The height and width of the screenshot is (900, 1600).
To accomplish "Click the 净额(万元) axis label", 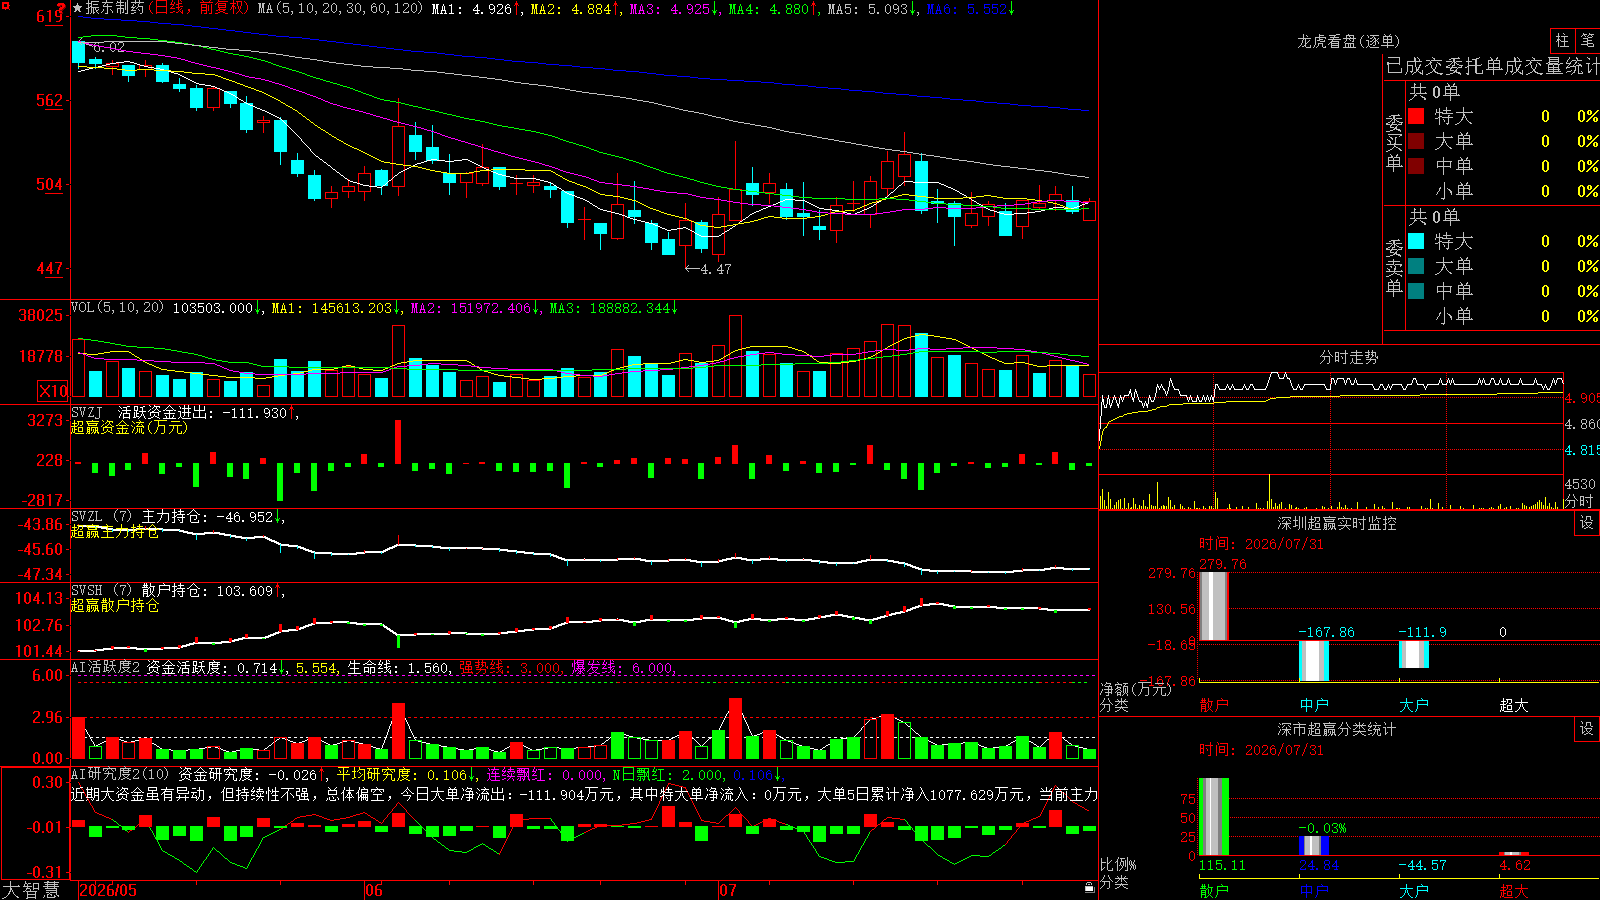I will (x=1136, y=689).
